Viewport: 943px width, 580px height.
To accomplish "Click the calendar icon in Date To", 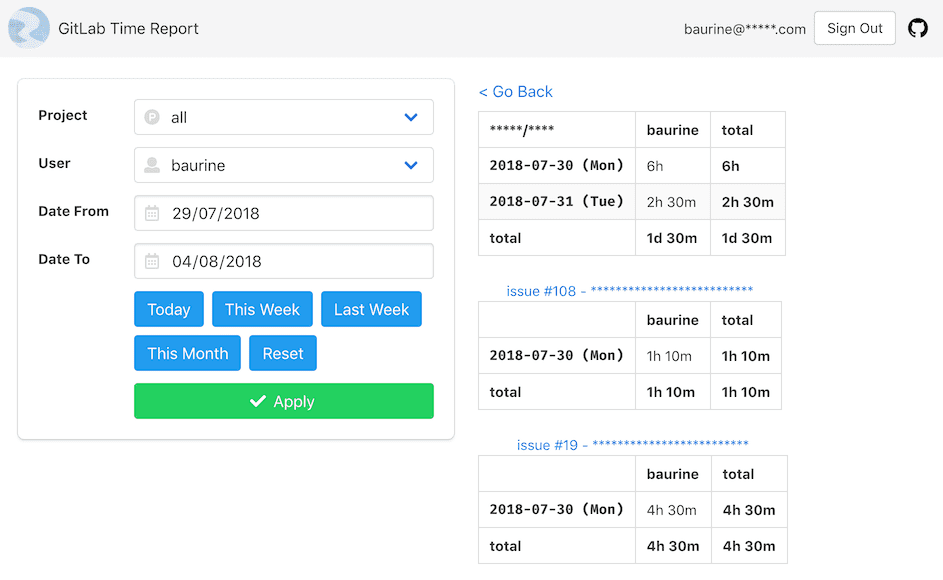I will point(152,261).
